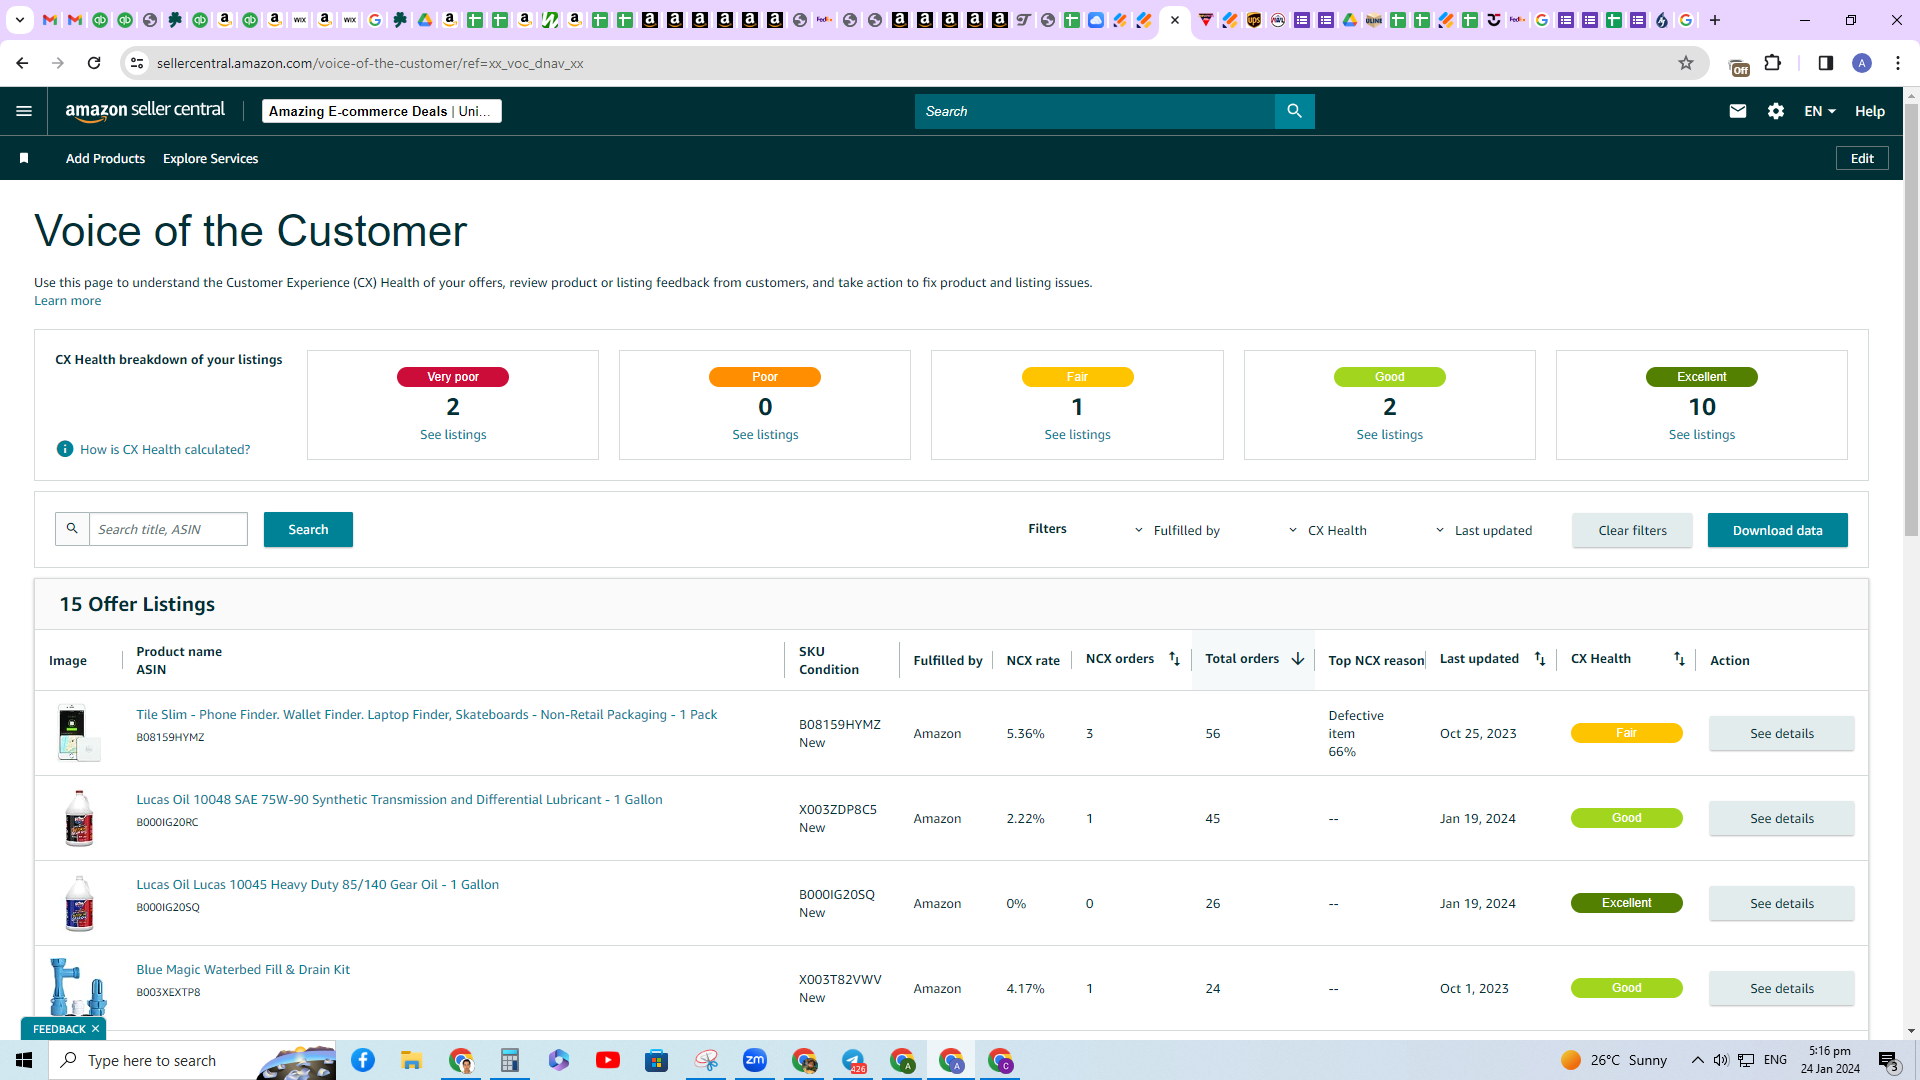Reload the page with browser refresh icon

[x=94, y=63]
